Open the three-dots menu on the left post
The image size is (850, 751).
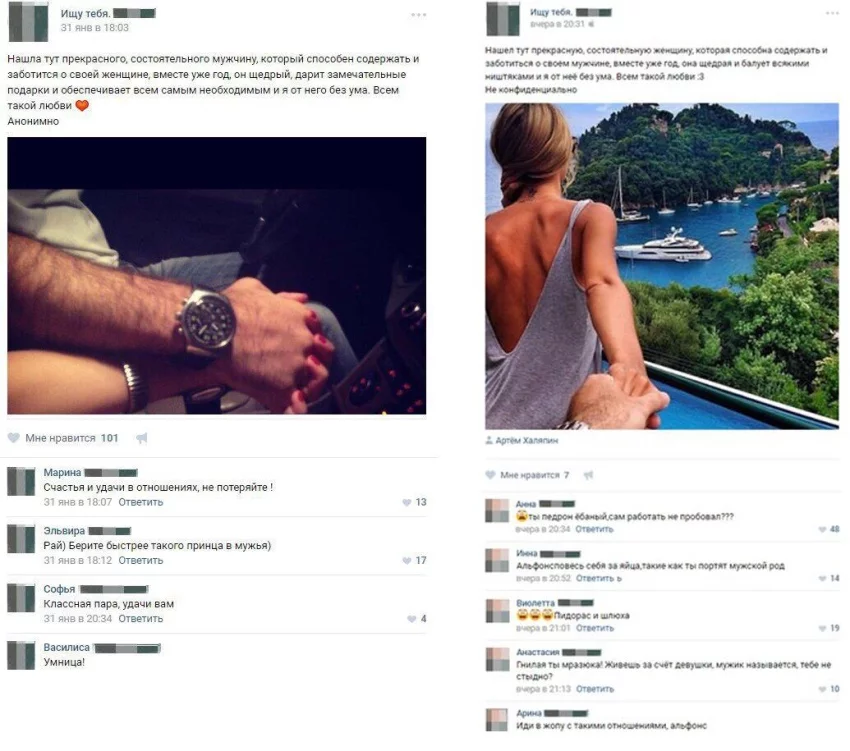[418, 15]
